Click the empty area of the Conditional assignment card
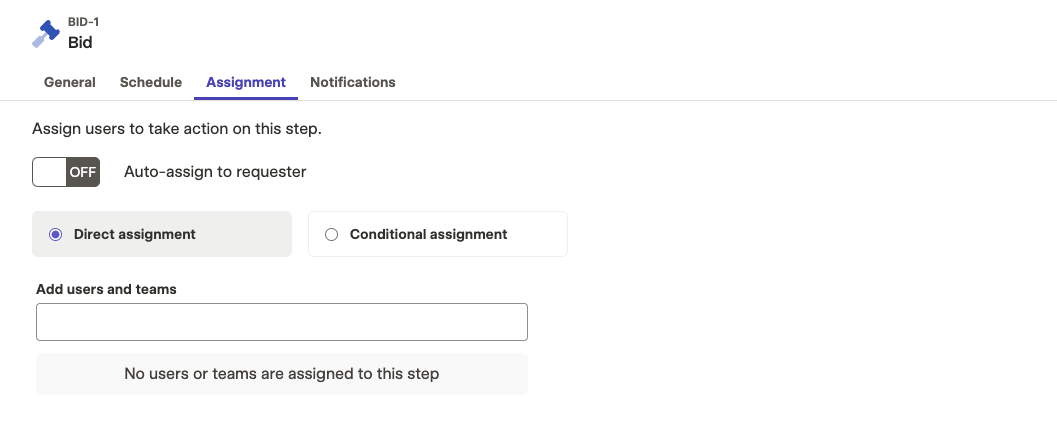The height and width of the screenshot is (443, 1057). [537, 235]
